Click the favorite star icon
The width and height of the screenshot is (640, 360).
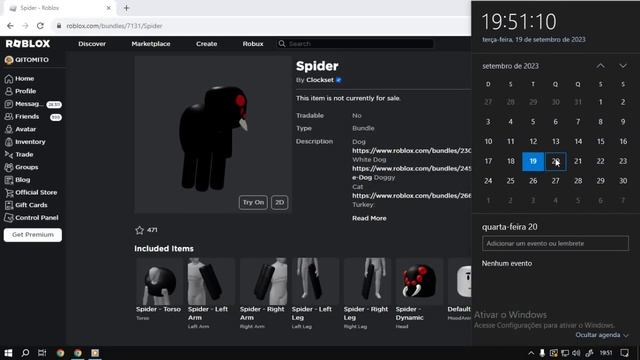(x=140, y=230)
